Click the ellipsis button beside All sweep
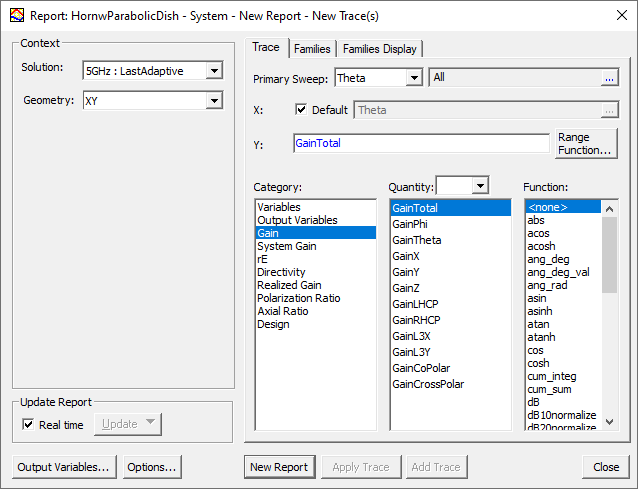This screenshot has width=638, height=489. coord(608,78)
